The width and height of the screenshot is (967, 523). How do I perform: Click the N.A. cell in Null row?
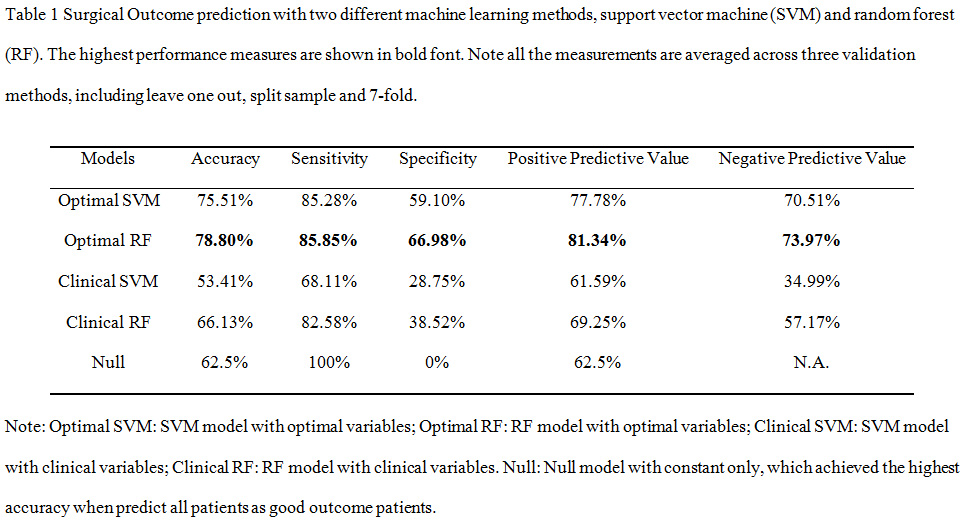click(x=812, y=361)
